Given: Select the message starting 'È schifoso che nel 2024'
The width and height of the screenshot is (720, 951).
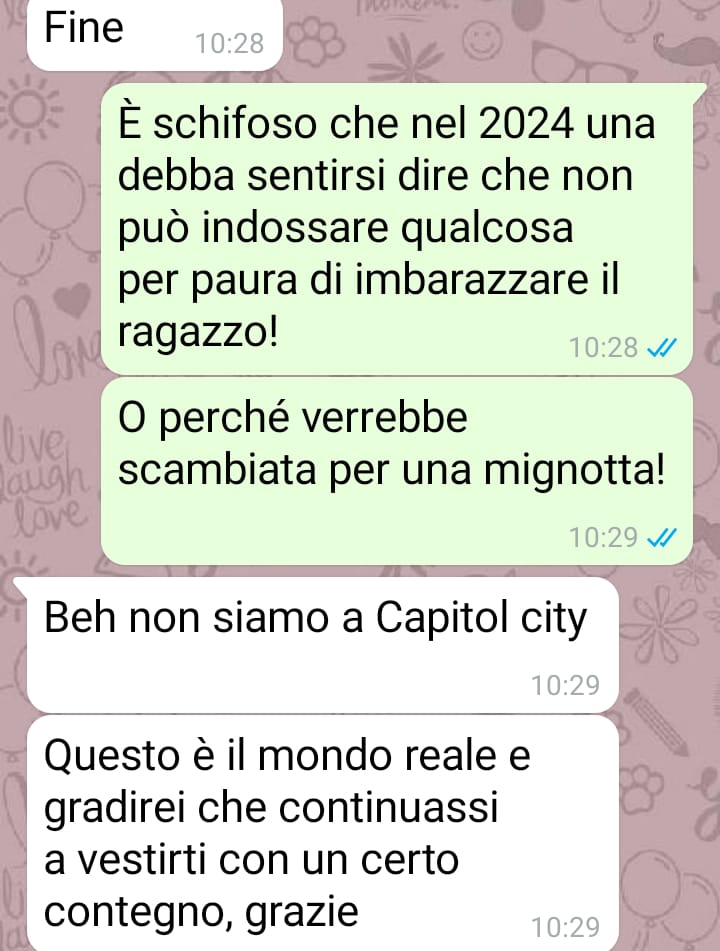Looking at the screenshot, I should (x=397, y=229).
